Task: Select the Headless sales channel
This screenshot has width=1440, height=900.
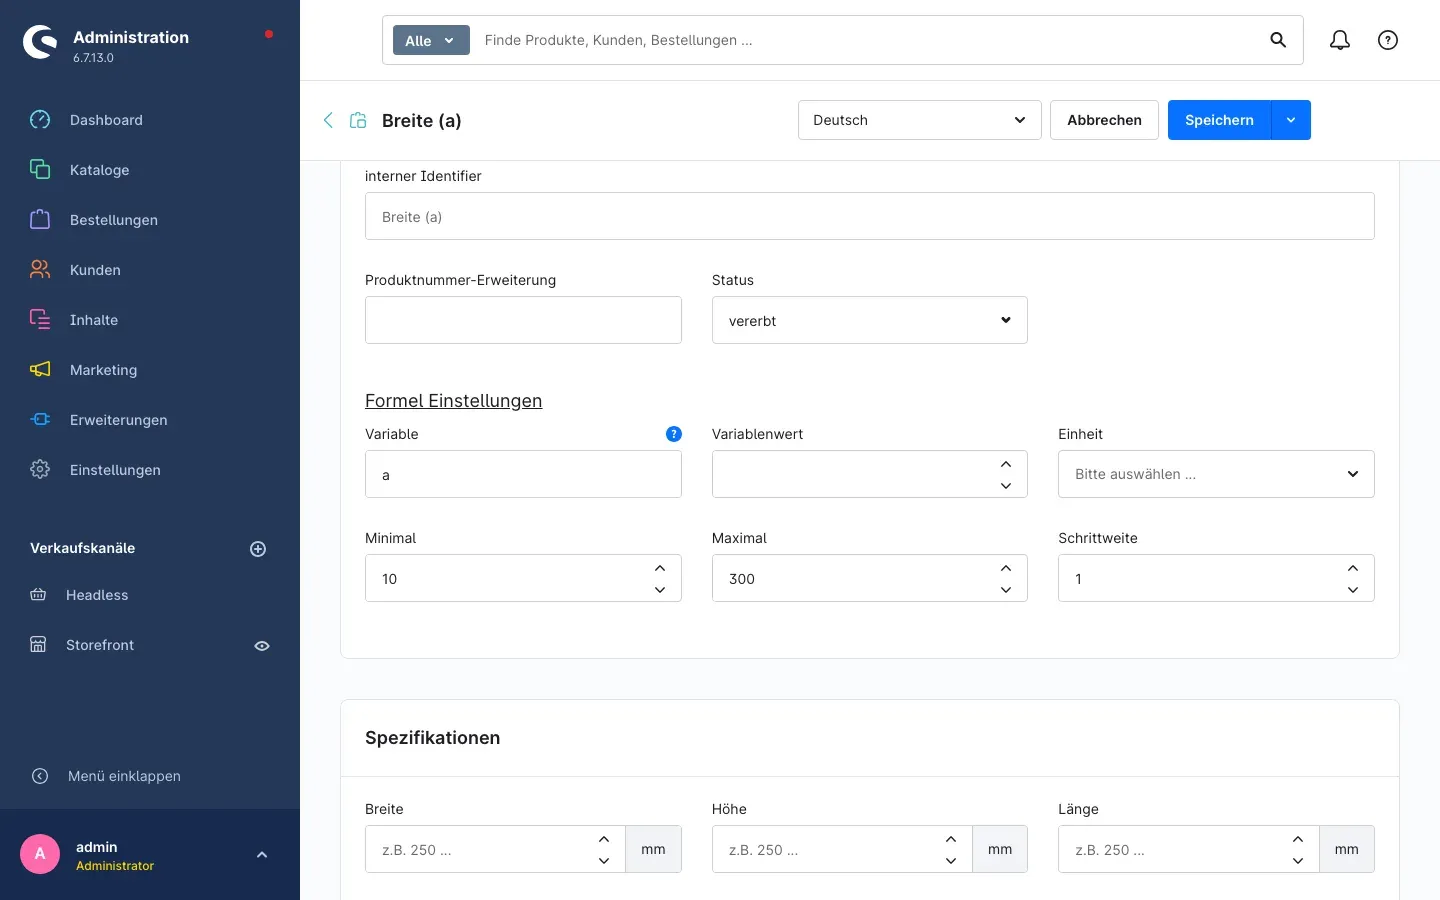Action: (97, 595)
